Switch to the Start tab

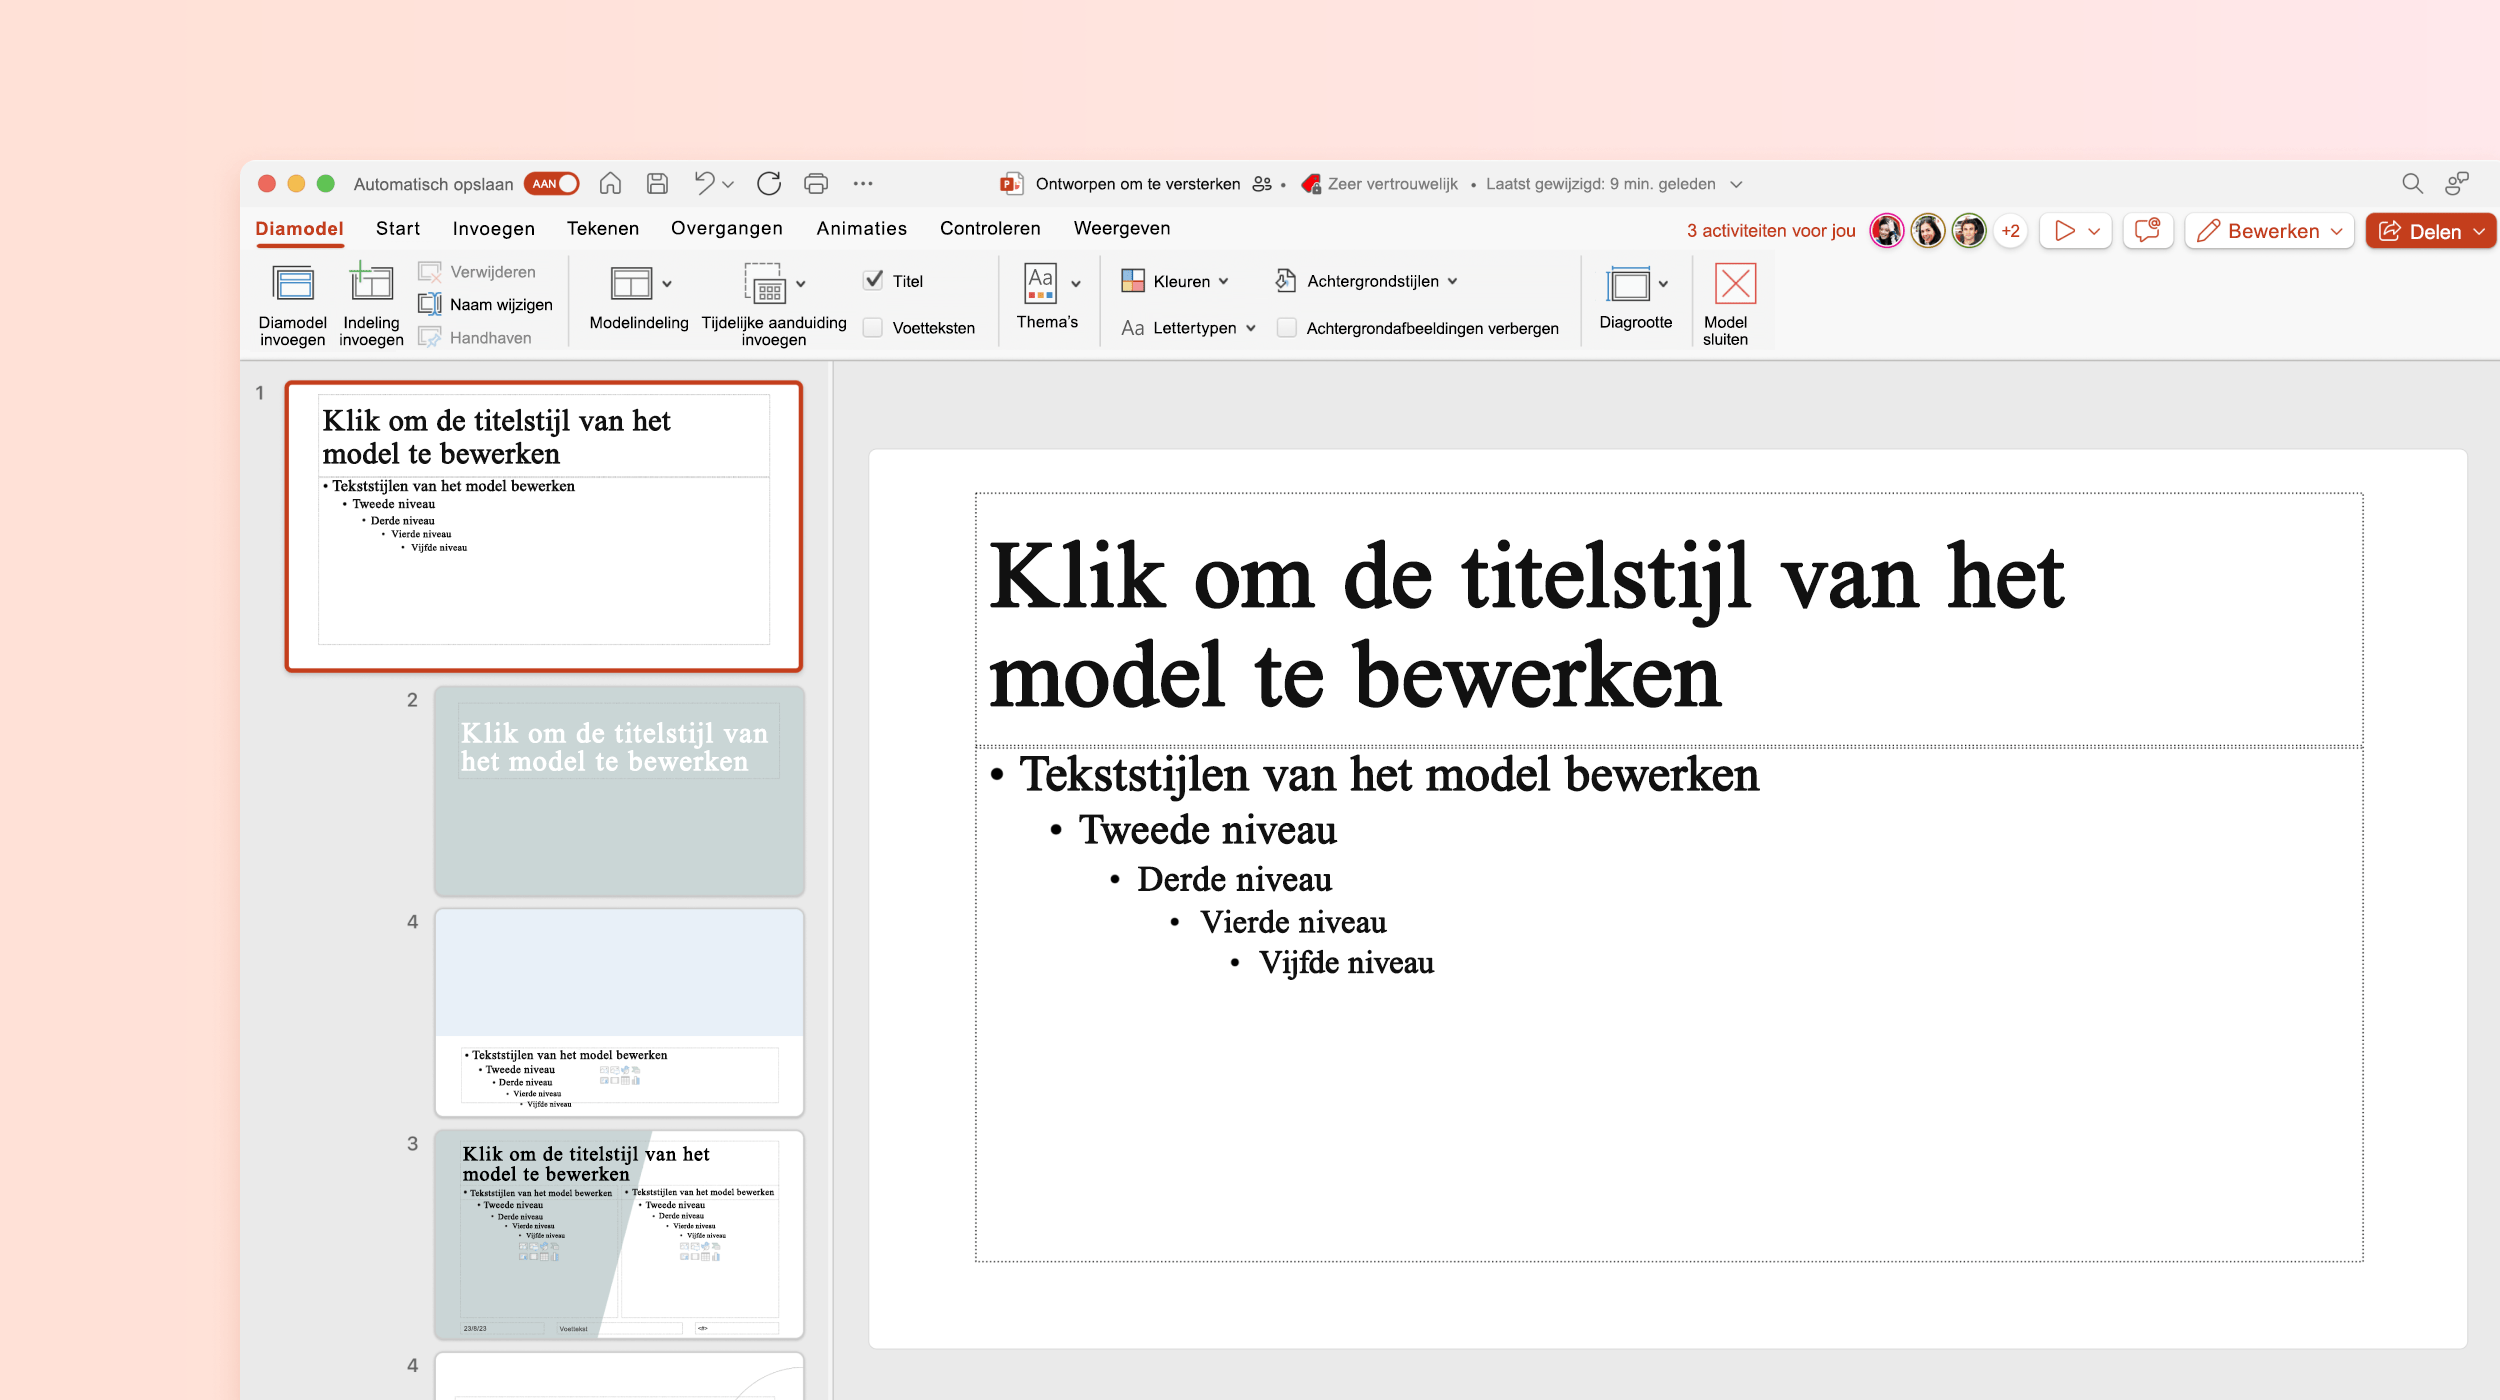click(397, 228)
